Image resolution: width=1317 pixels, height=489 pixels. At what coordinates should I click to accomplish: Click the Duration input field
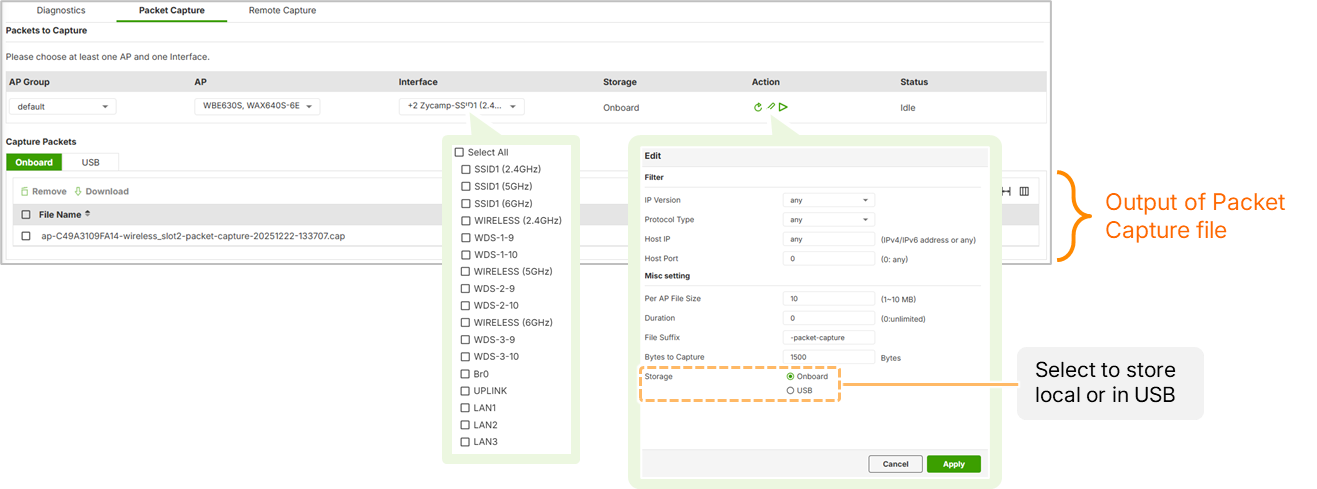(x=828, y=318)
